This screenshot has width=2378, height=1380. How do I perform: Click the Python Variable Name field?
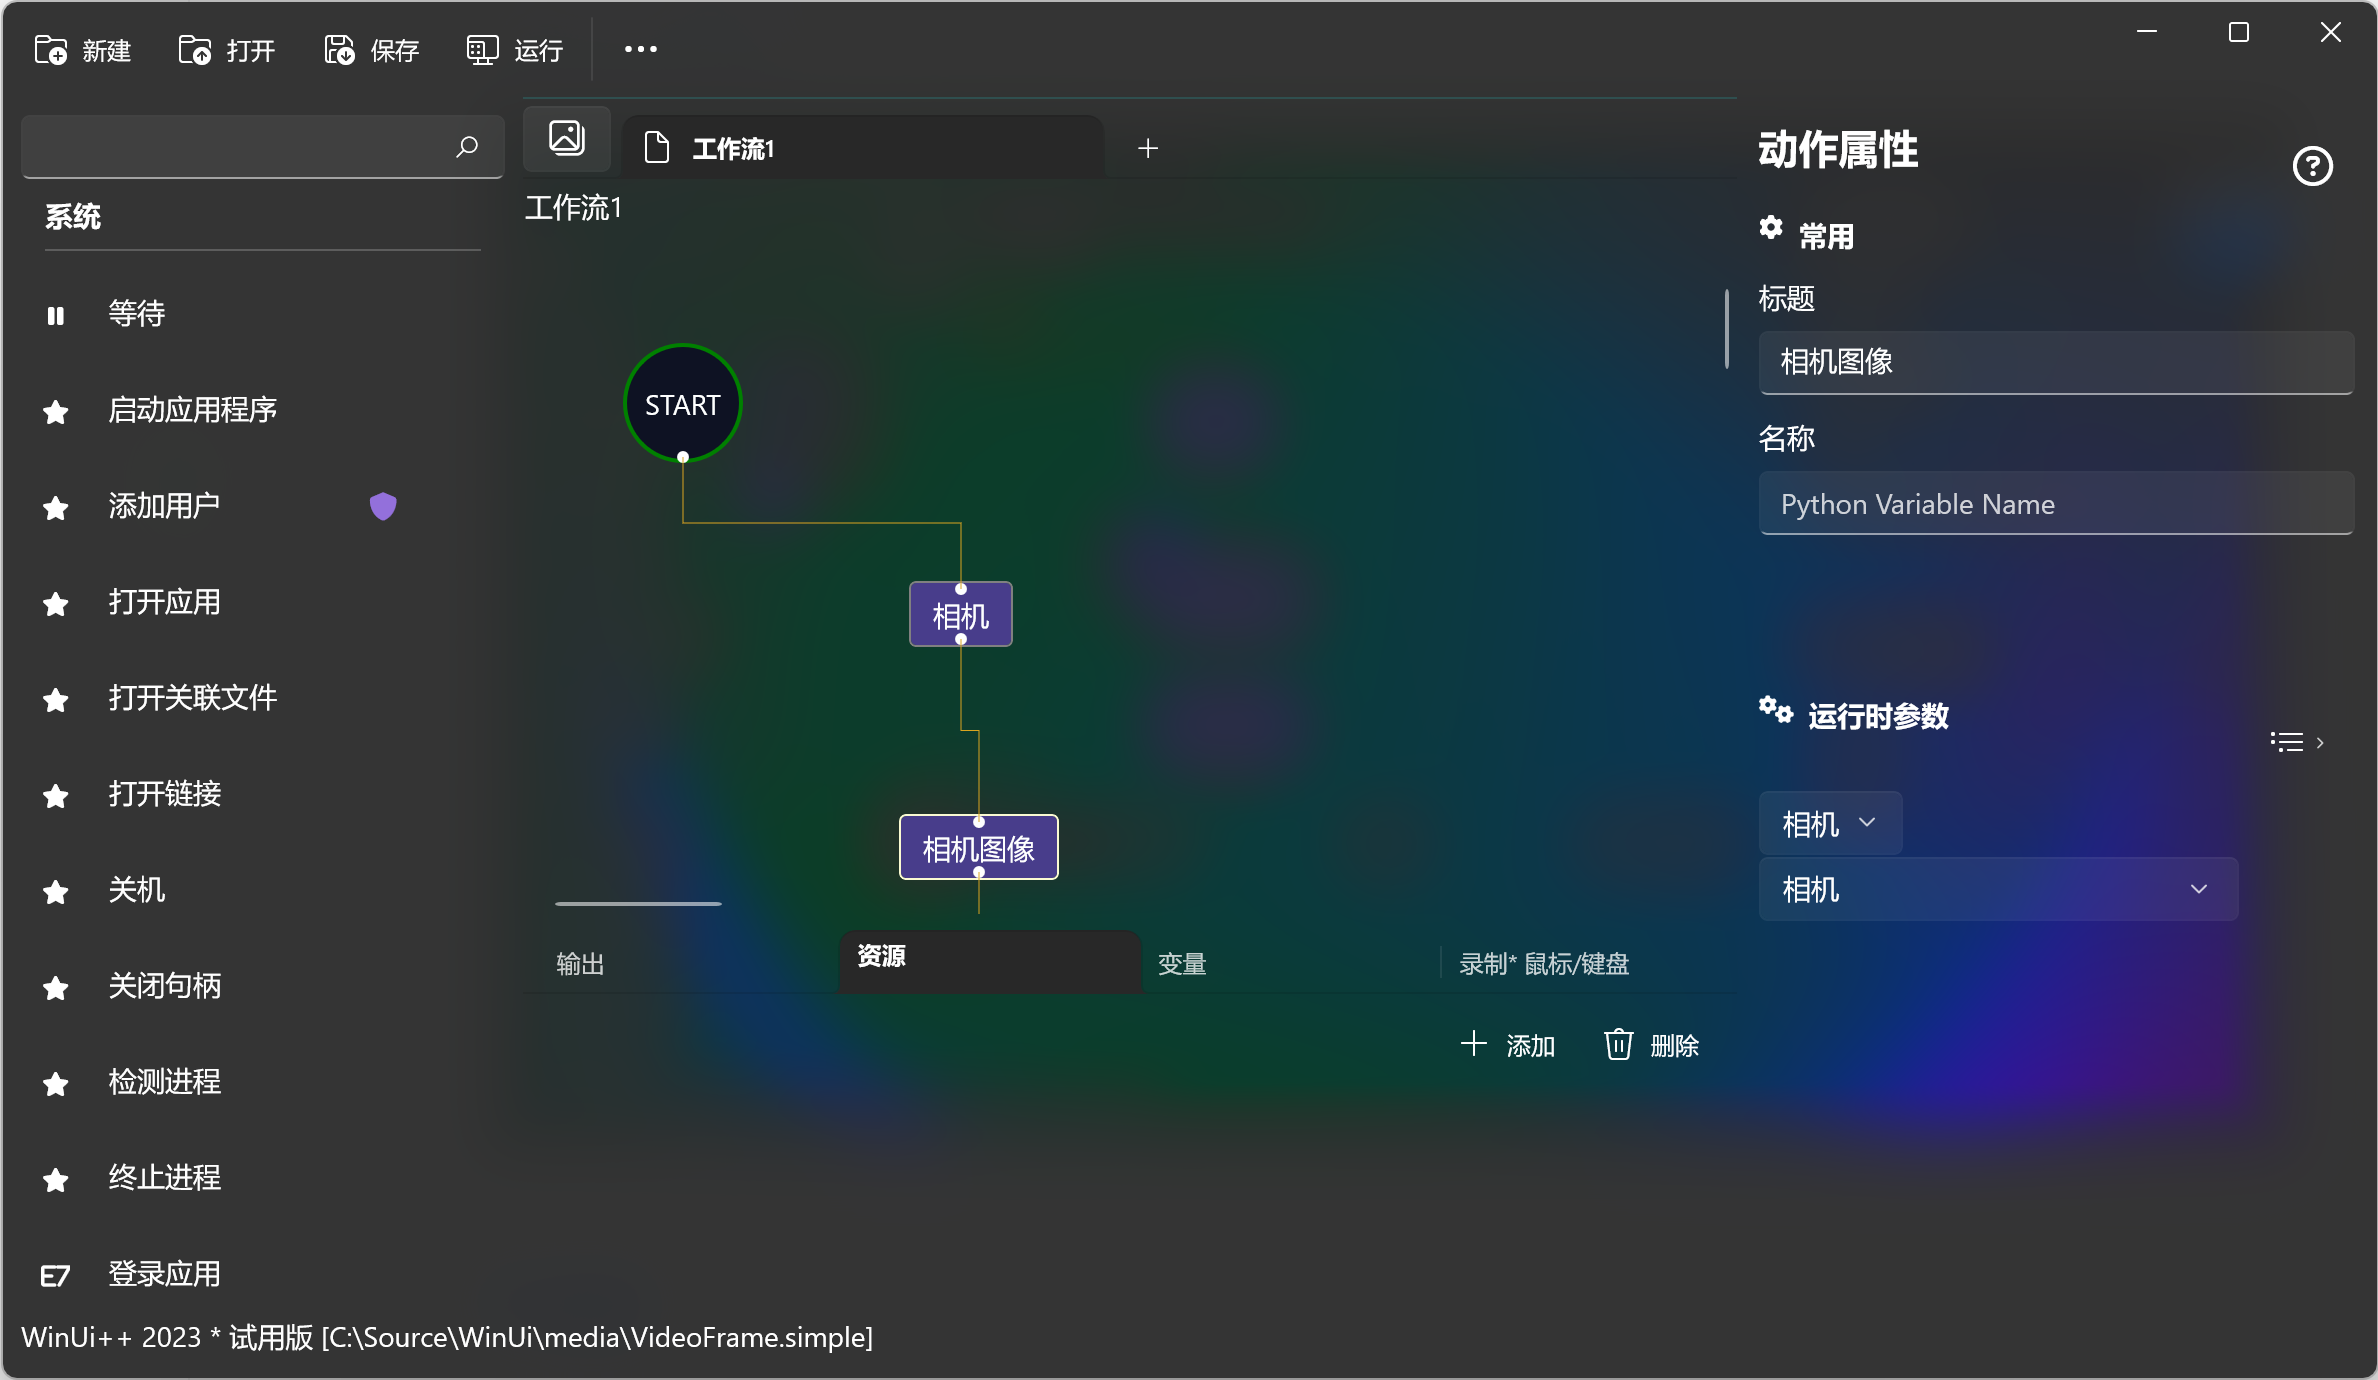tap(2055, 504)
